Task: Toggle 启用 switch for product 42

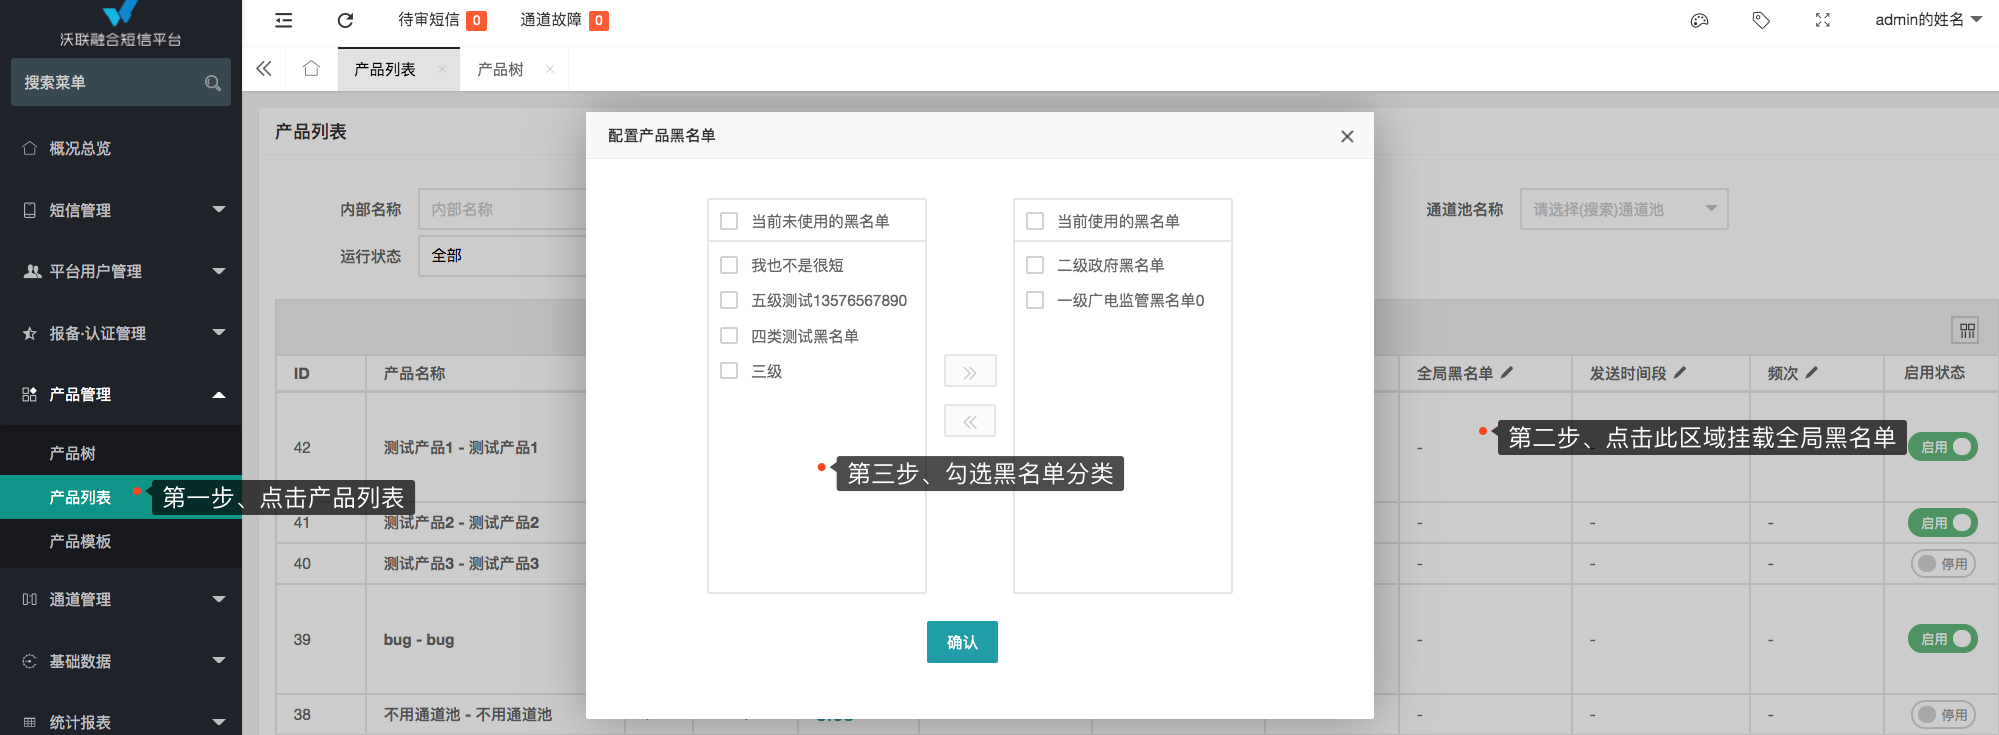Action: point(1943,447)
